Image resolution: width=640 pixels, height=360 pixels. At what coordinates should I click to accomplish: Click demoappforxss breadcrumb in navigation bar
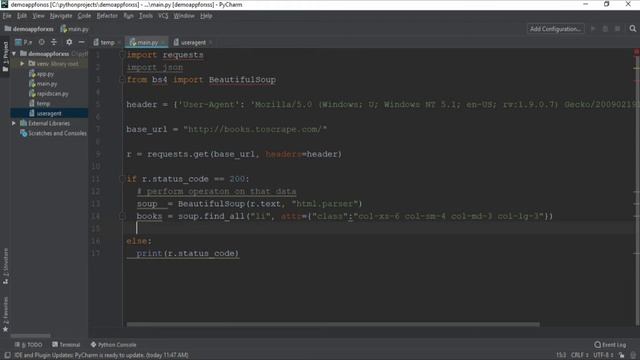pyautogui.click(x=29, y=29)
